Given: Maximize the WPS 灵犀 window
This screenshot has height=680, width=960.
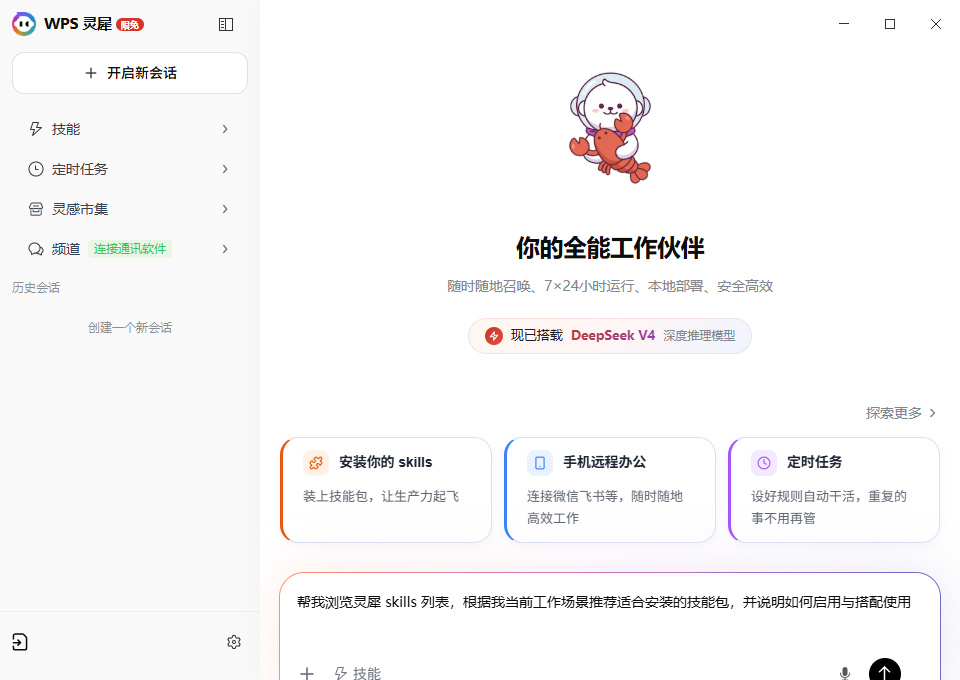Looking at the screenshot, I should [x=890, y=24].
